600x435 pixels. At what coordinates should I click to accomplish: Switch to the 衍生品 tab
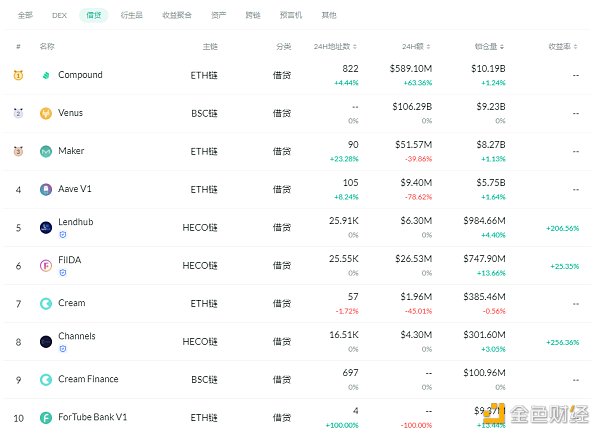(131, 16)
